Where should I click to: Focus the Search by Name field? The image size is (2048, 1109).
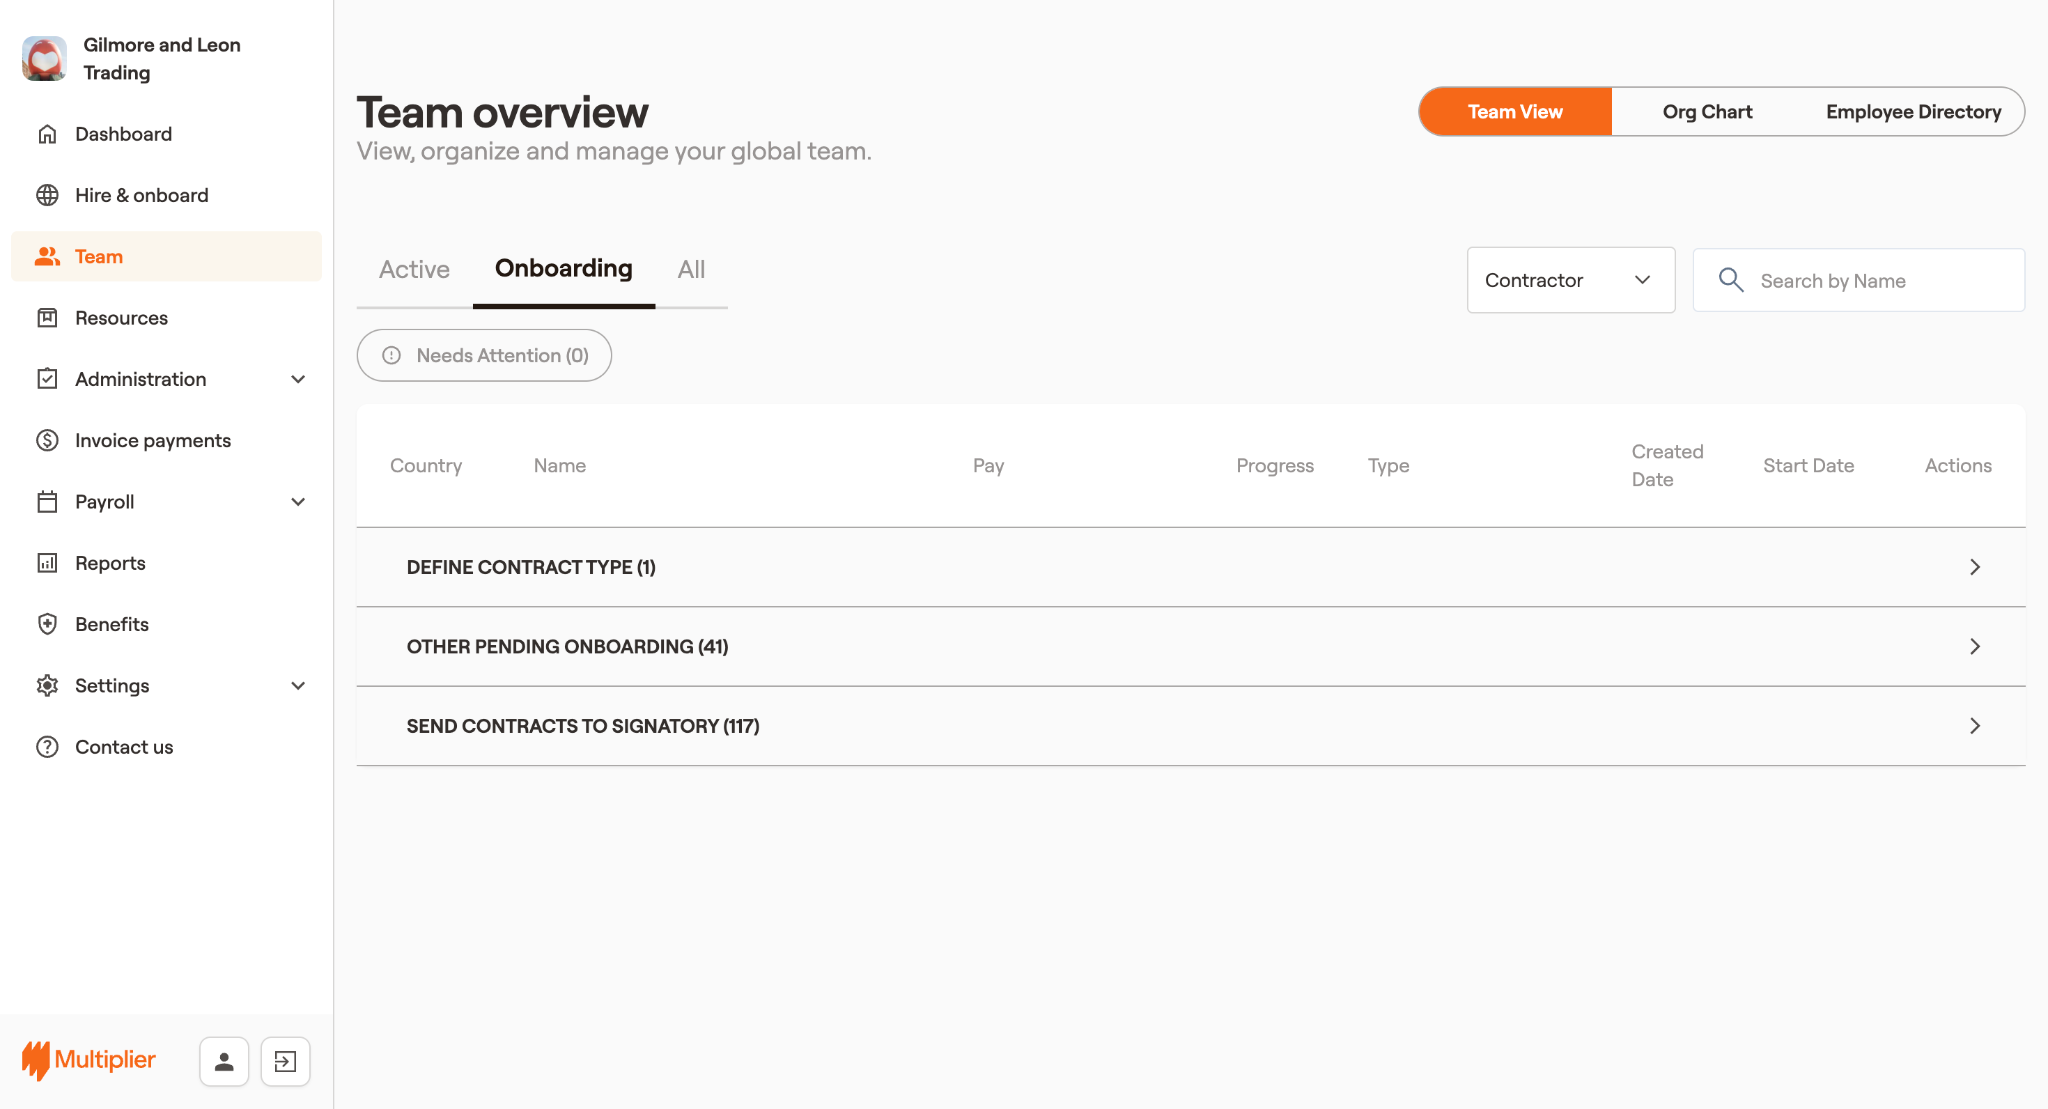pyautogui.click(x=1880, y=281)
